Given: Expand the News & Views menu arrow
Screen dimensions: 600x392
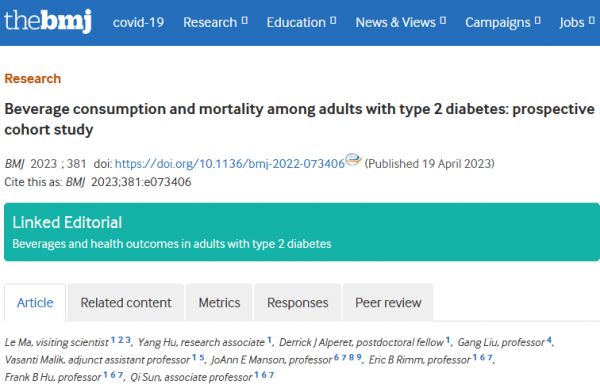Looking at the screenshot, I should [x=443, y=20].
